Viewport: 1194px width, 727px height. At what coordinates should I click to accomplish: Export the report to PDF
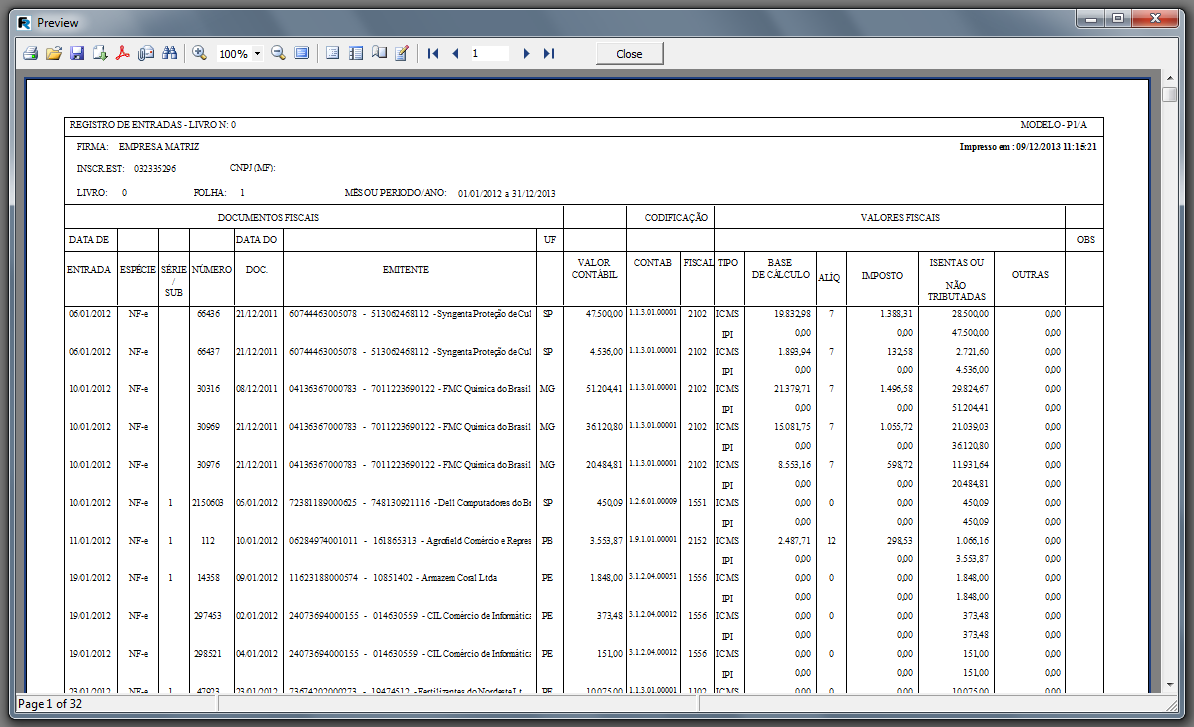pyautogui.click(x=123, y=53)
